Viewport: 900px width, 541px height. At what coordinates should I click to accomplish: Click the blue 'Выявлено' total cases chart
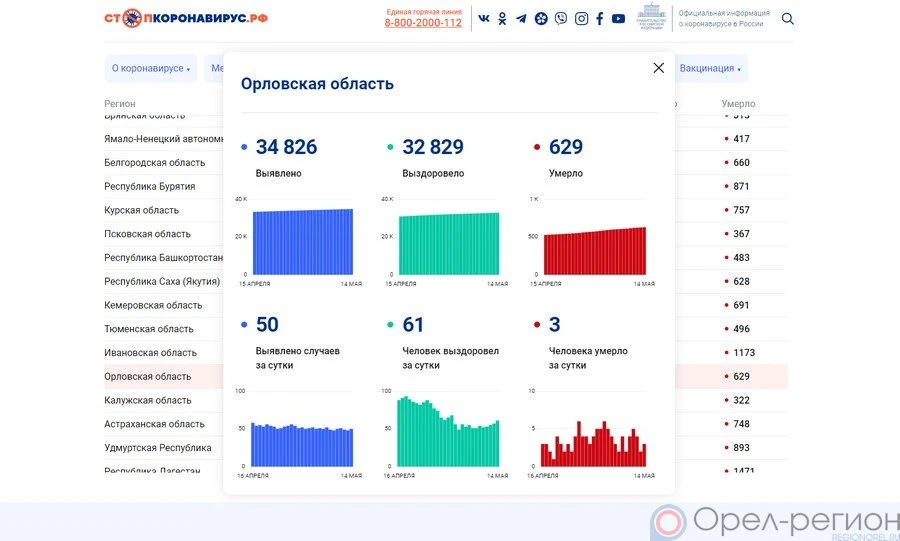(x=302, y=241)
